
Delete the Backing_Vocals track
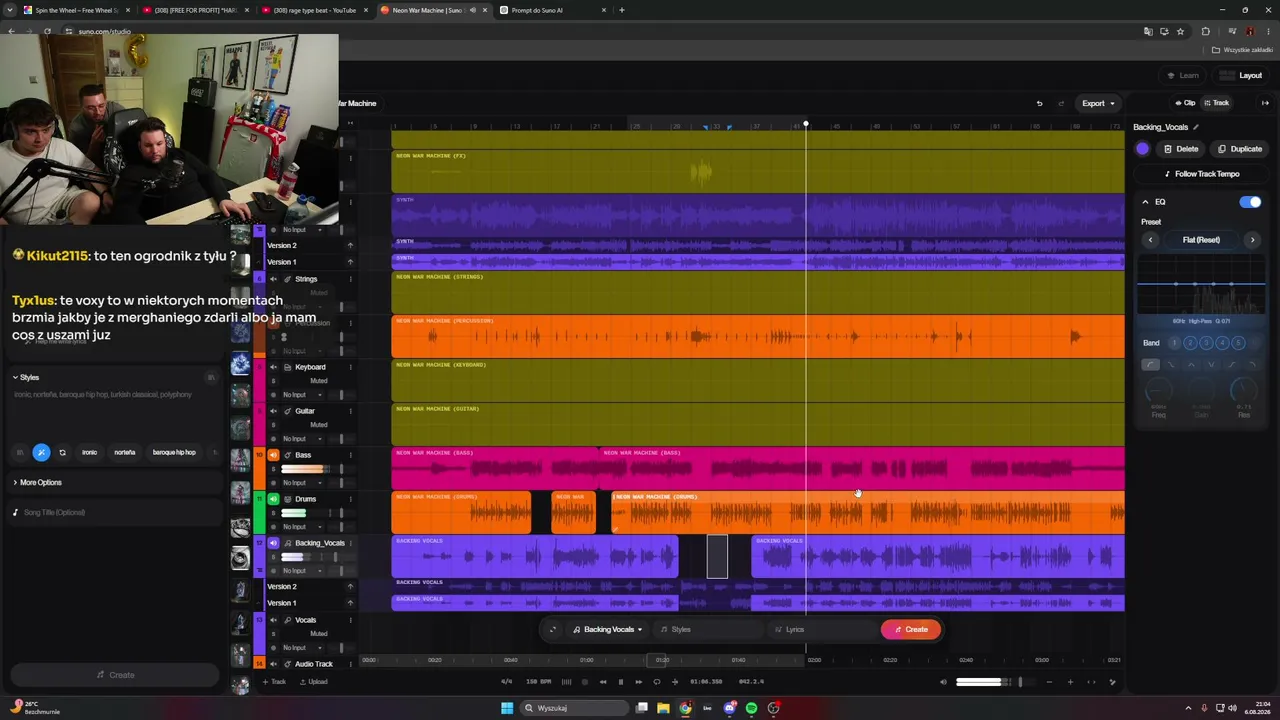click(1180, 149)
